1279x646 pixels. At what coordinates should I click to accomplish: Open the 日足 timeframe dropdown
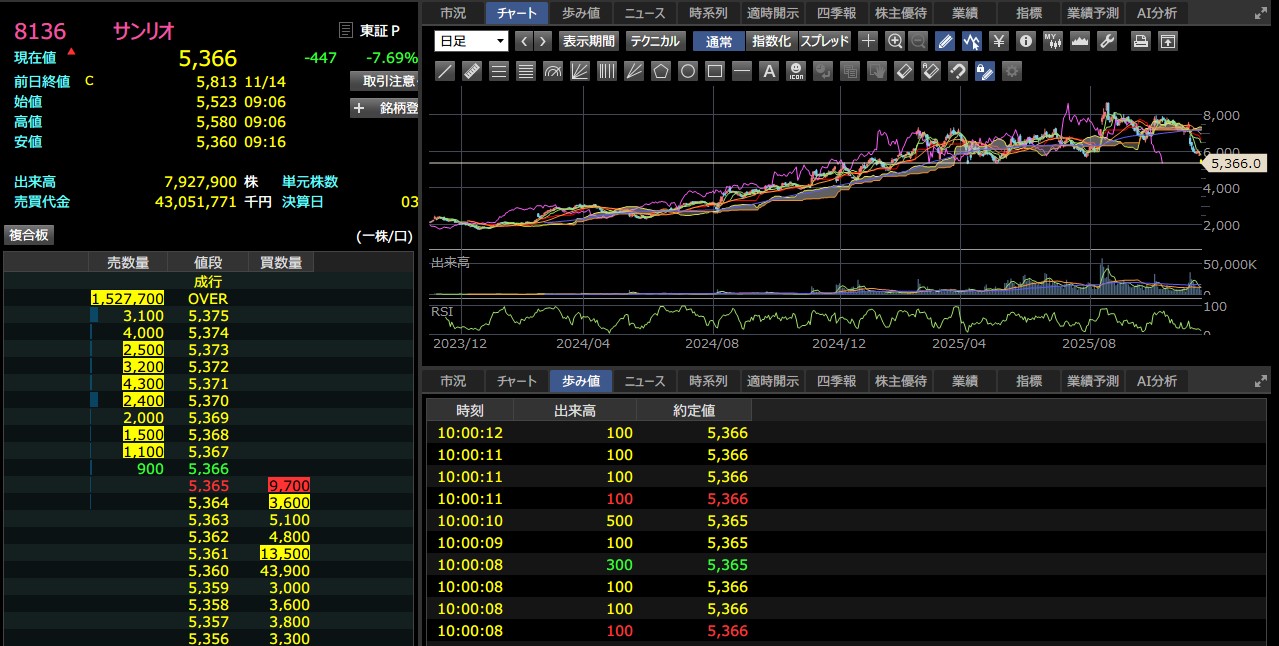[472, 41]
